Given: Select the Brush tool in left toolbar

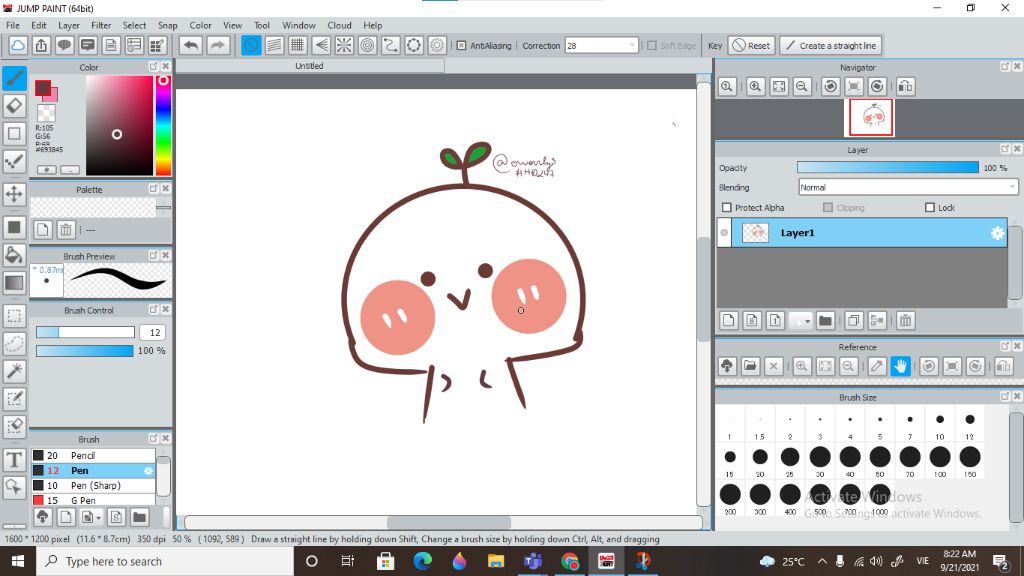Looking at the screenshot, I should tap(14, 78).
